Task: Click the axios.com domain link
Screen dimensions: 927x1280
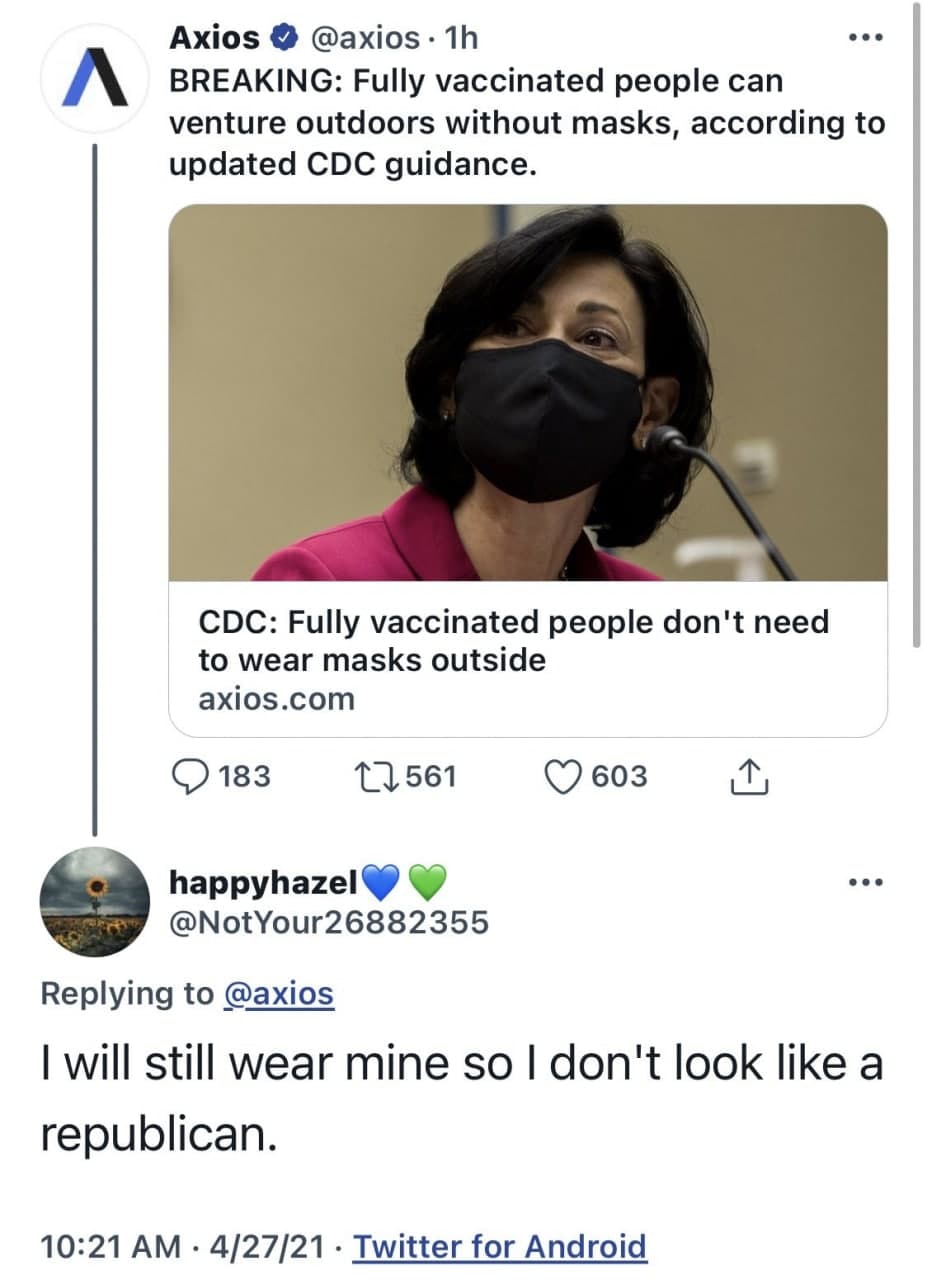Action: pos(277,698)
